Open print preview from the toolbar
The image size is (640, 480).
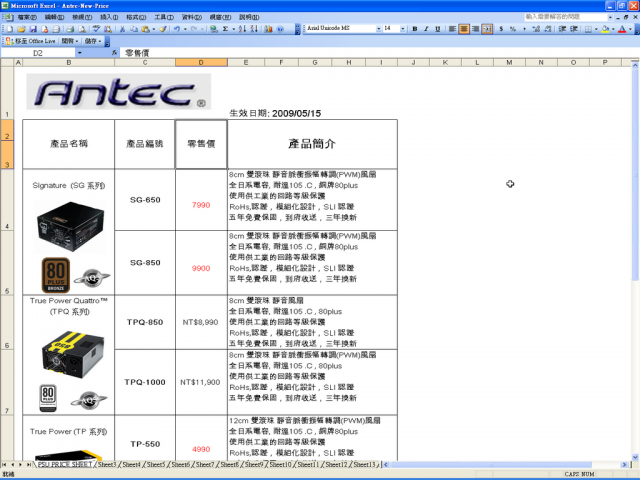82,29
